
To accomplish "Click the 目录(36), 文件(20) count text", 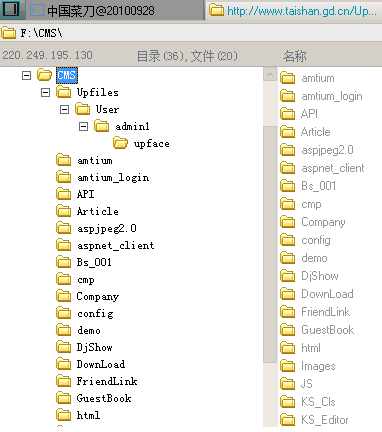I will click(x=187, y=56).
